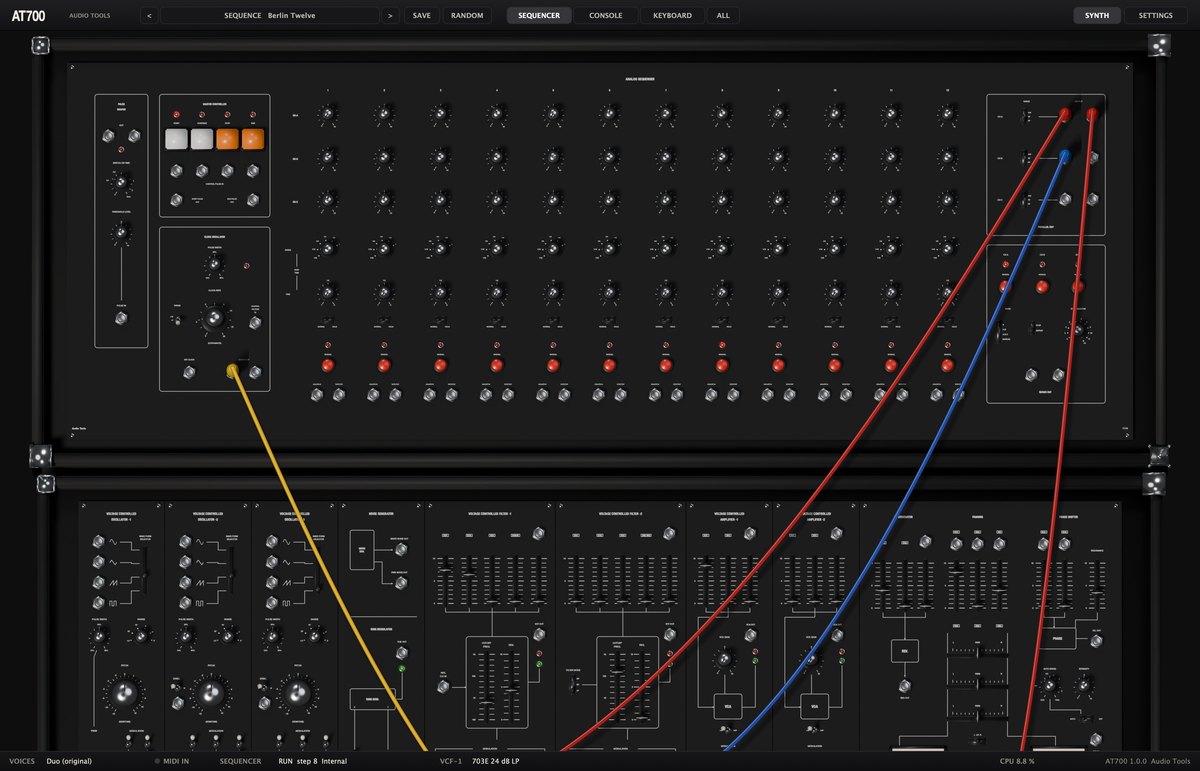This screenshot has width=1200, height=771.
Task: Click Oscillator 1 sawtooth wave output jack
Action: coord(97,582)
